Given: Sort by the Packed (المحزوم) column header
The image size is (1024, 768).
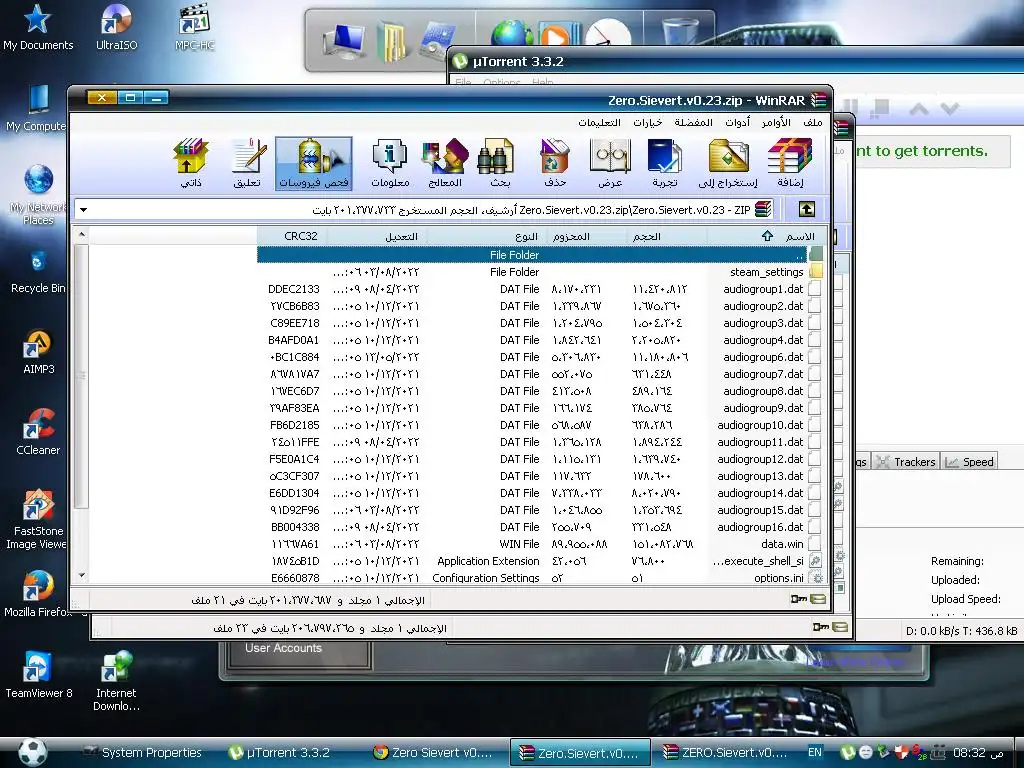Looking at the screenshot, I should click(x=586, y=236).
